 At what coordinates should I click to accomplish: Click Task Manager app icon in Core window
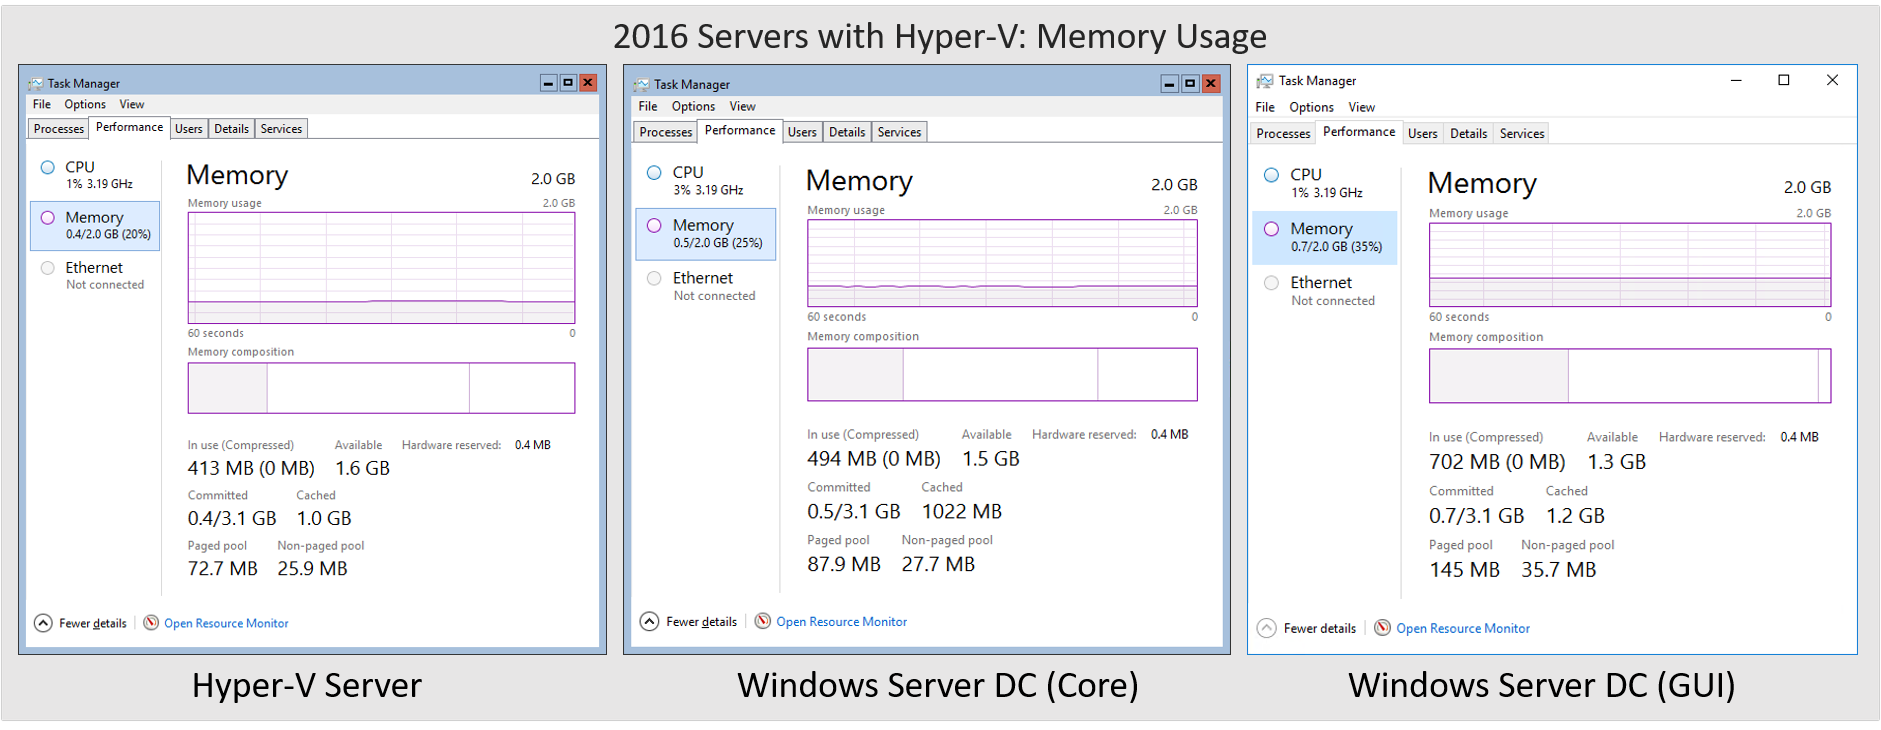(642, 85)
